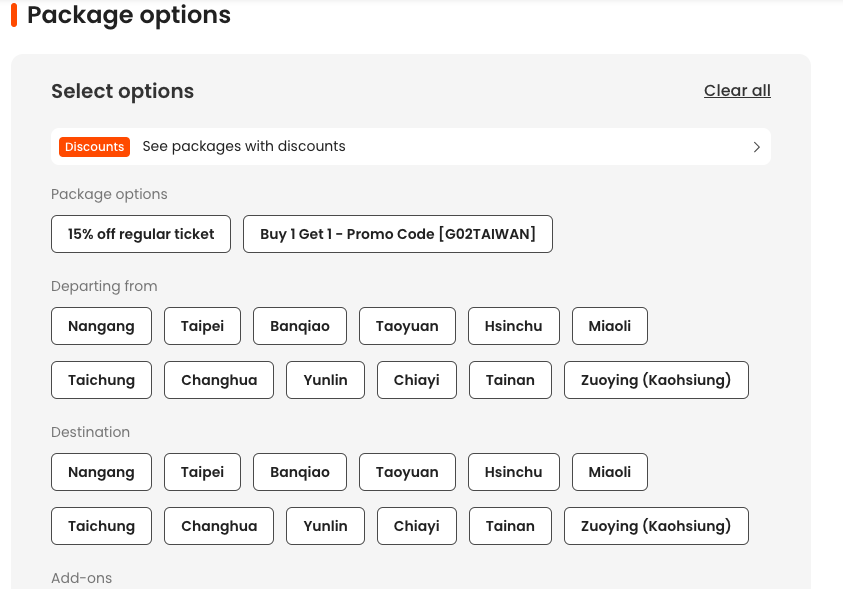Click the orange Discounts badge
Image resolution: width=843 pixels, height=589 pixels.
pyautogui.click(x=94, y=147)
